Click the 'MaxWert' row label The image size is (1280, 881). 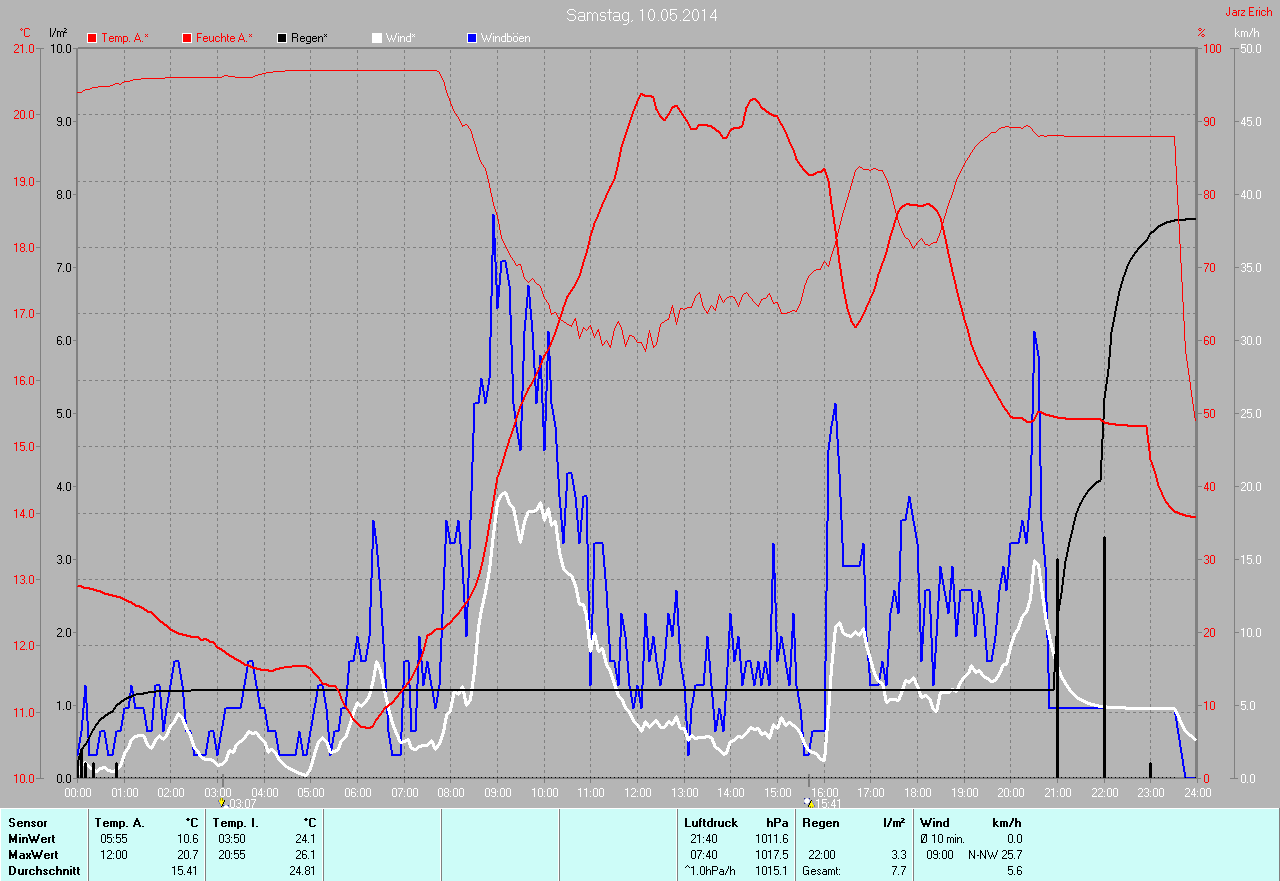33,854
